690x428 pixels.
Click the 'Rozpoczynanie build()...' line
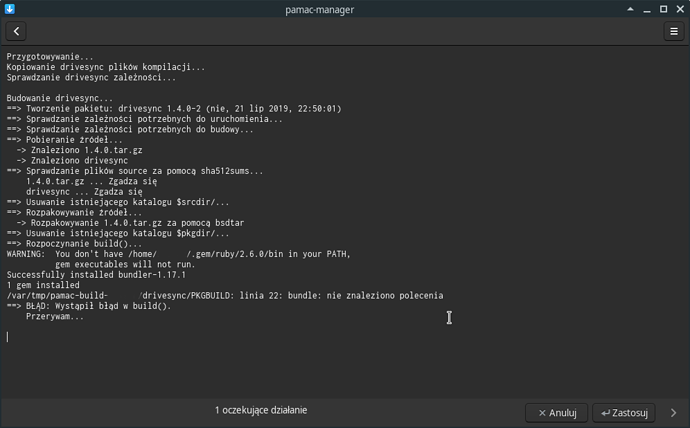click(74, 244)
